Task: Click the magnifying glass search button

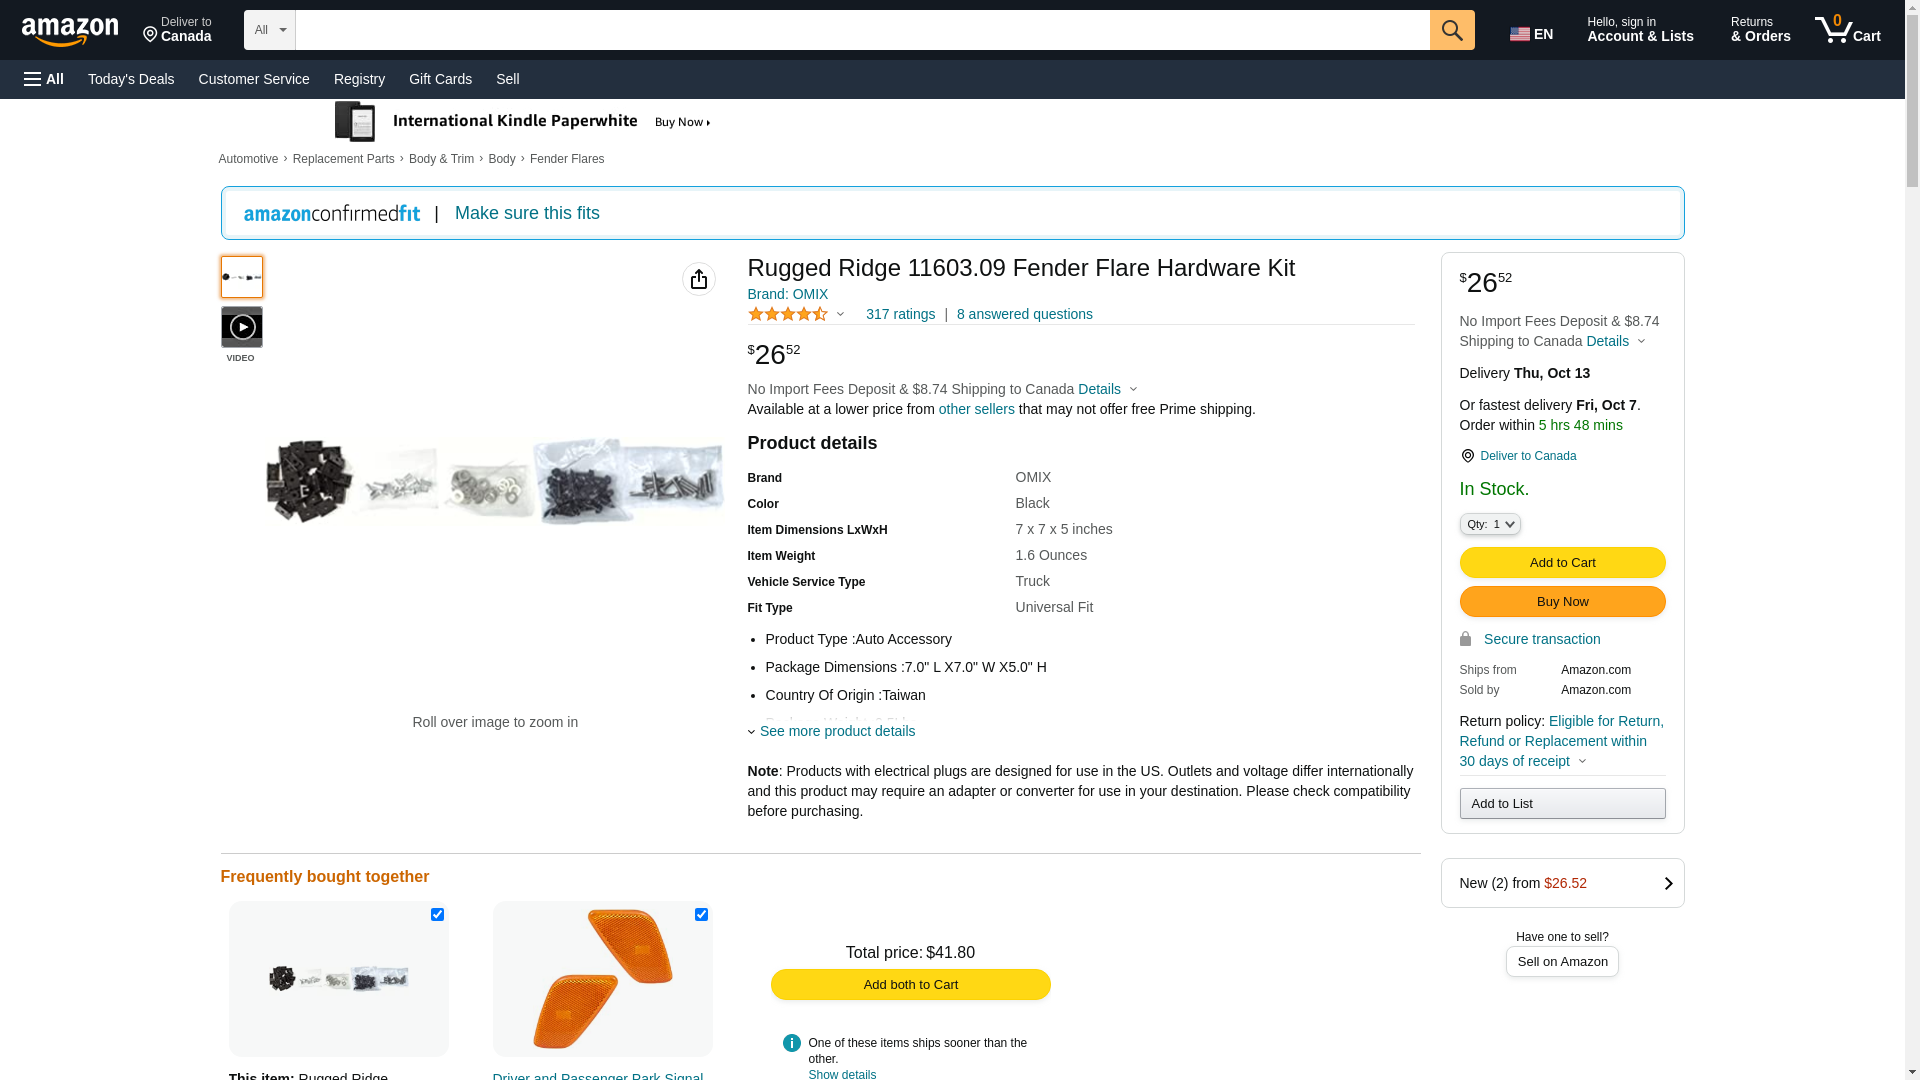Action: [x=1452, y=30]
